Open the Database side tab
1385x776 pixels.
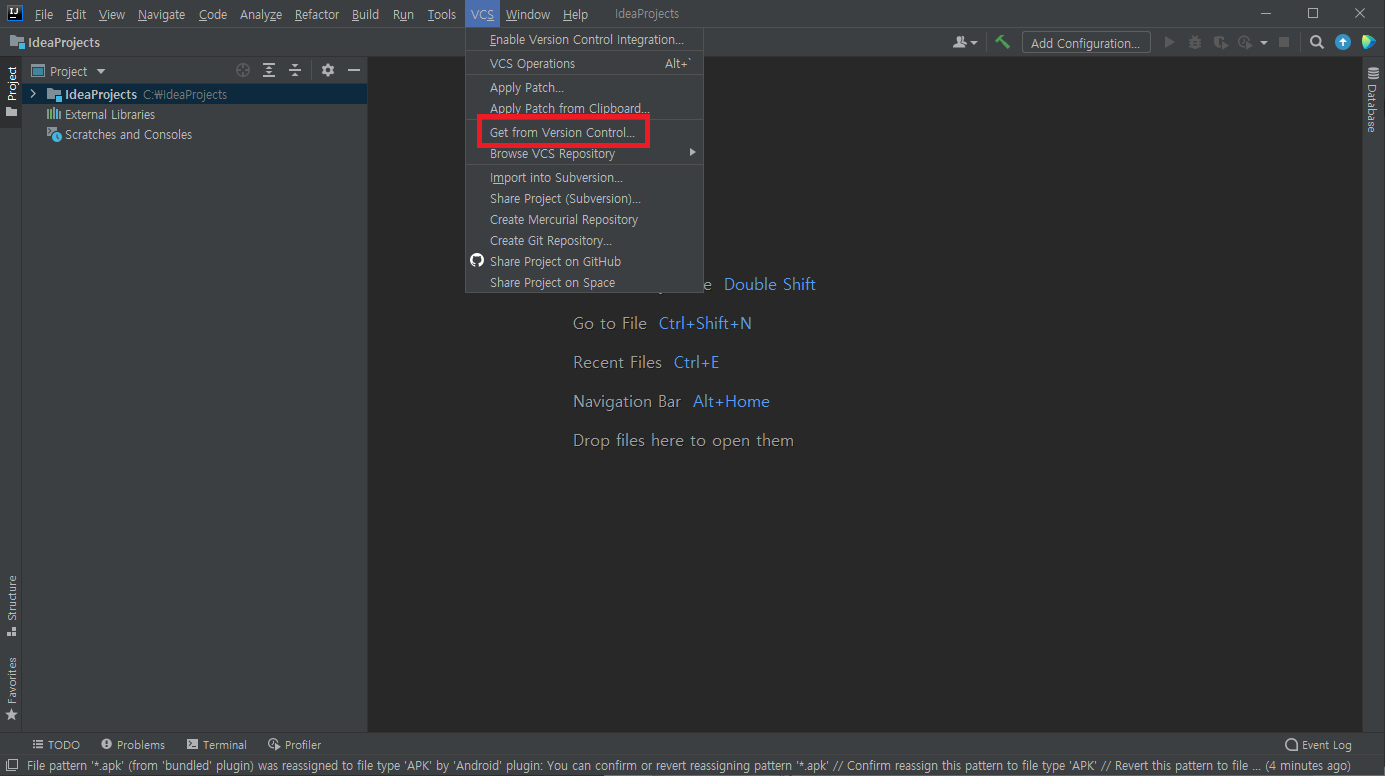1373,100
